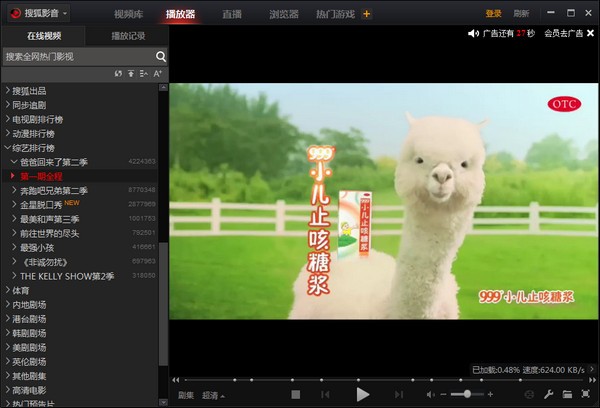Expand the 港台剧场 category
Screen dimensions: 600x408
[8, 318]
